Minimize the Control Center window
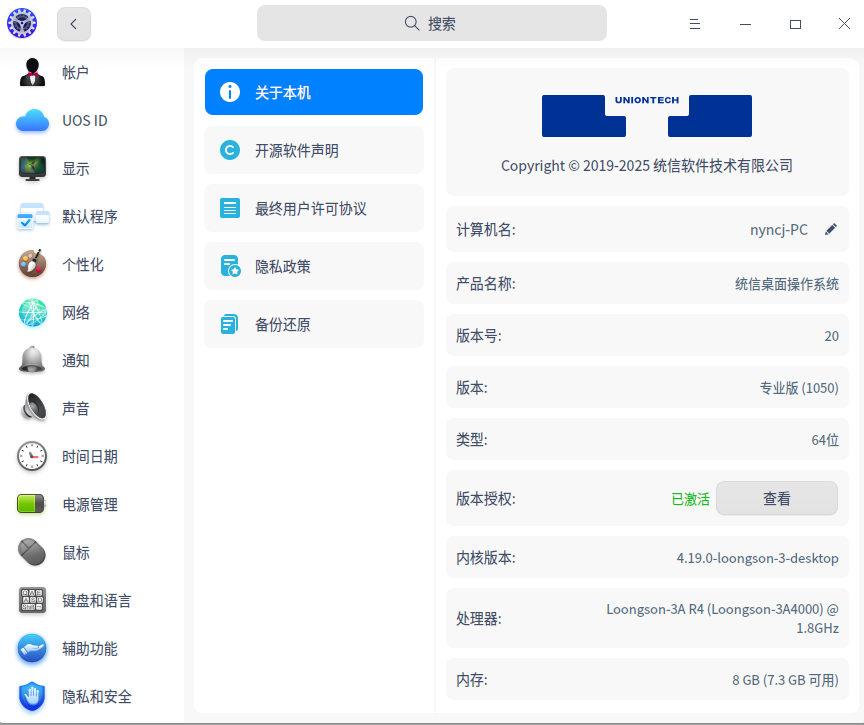864x725 pixels. [x=745, y=24]
